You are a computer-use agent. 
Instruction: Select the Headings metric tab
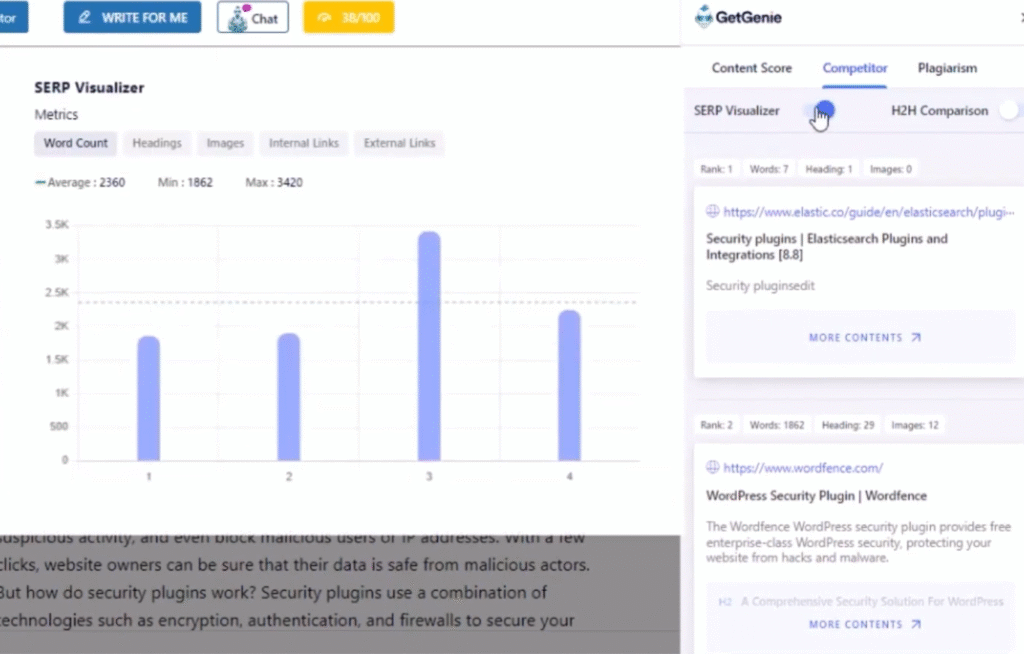[157, 143]
